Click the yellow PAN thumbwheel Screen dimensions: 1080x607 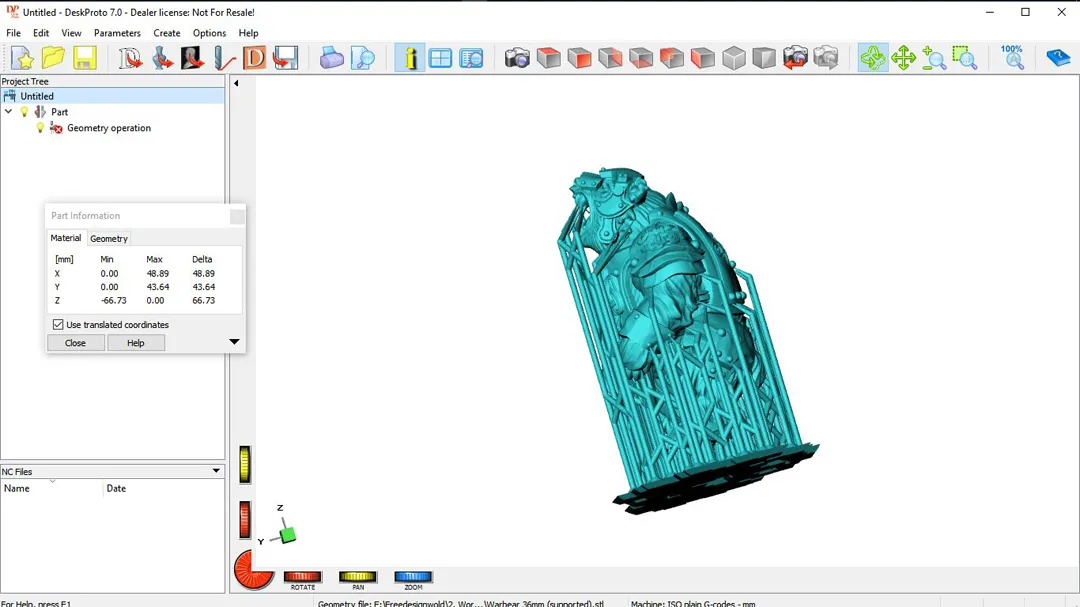click(x=358, y=577)
